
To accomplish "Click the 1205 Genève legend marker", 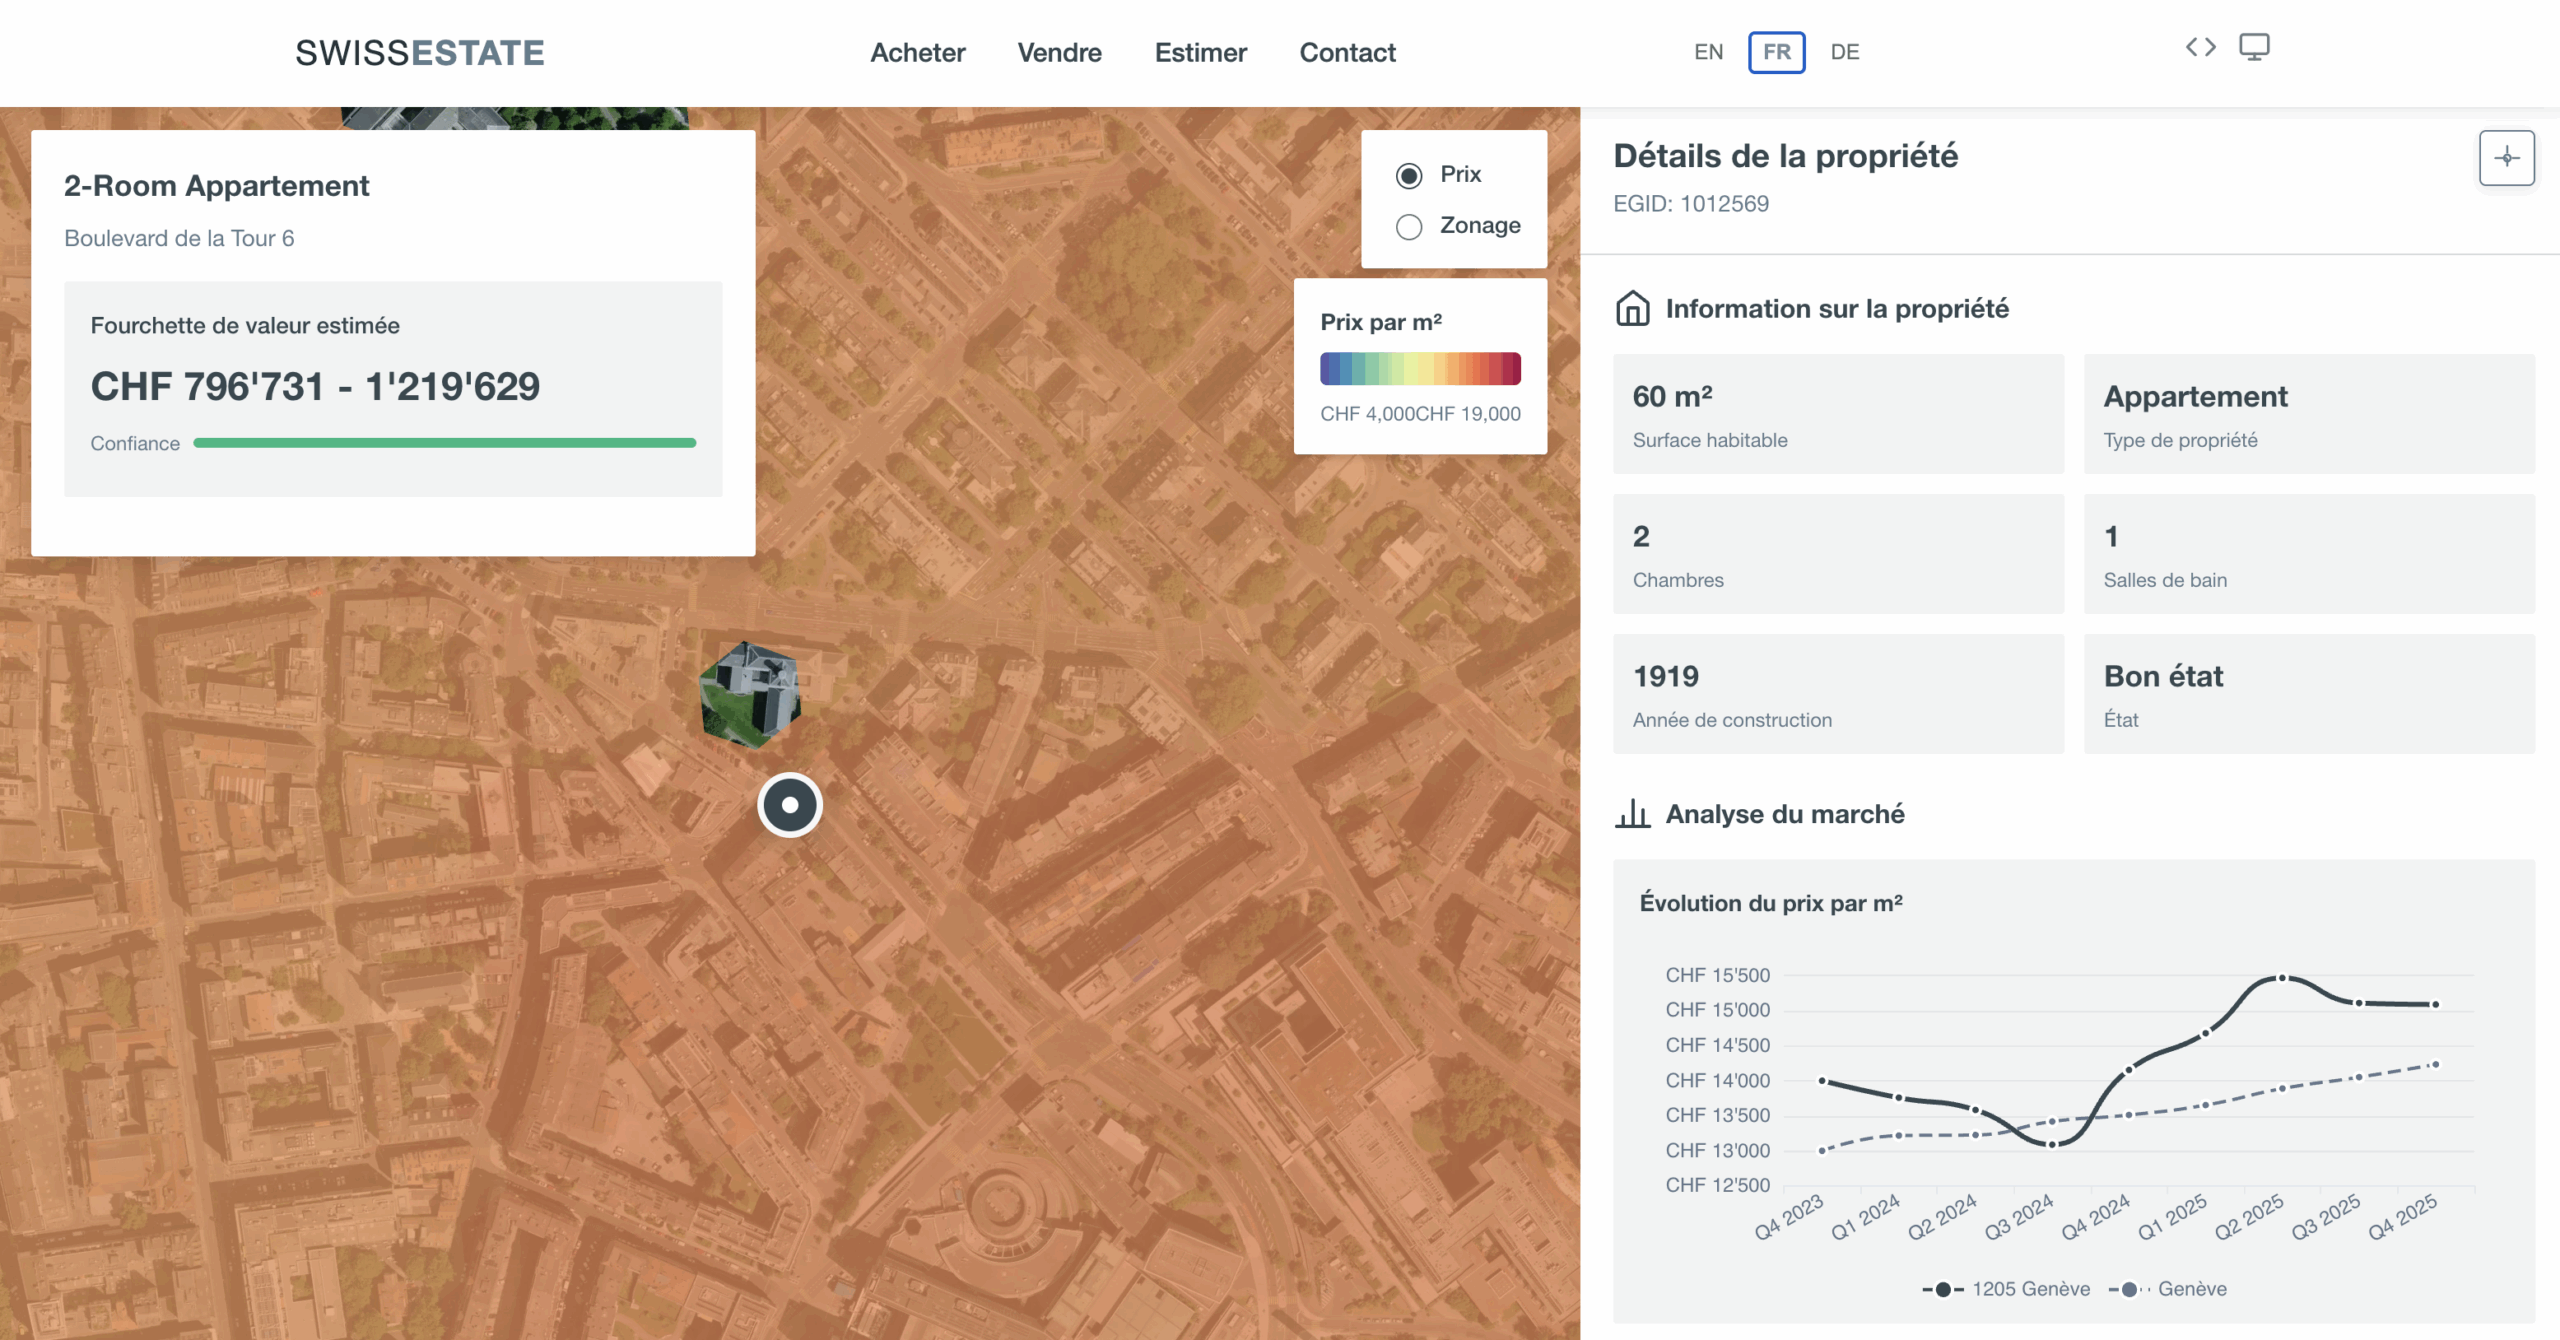I will click(1943, 1289).
